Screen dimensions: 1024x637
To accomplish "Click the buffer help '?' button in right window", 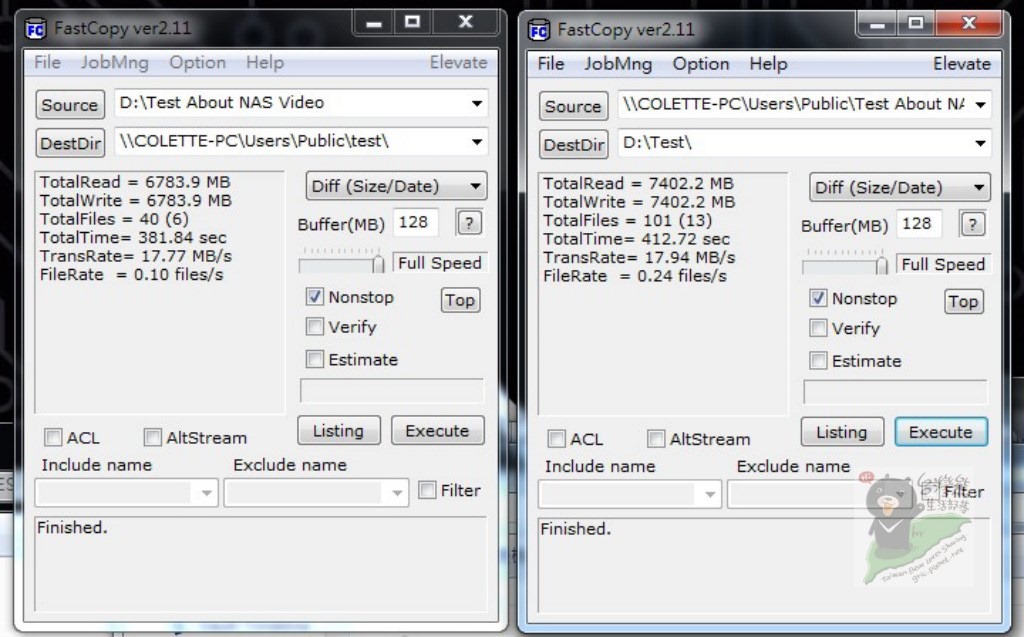I will tap(972, 224).
